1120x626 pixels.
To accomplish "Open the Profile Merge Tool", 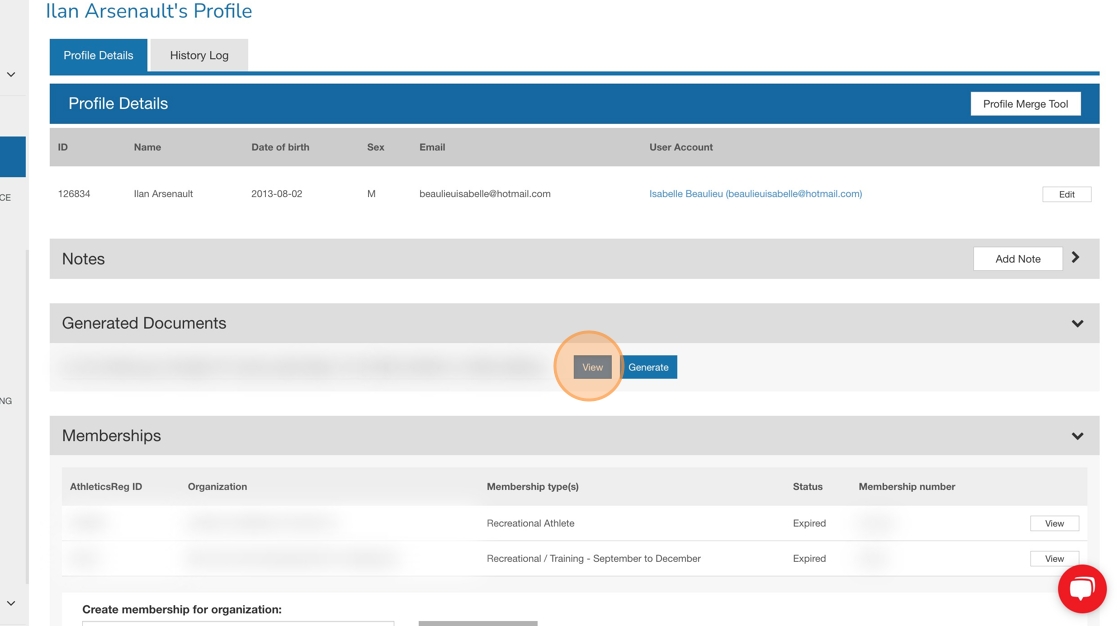I will coord(1025,104).
